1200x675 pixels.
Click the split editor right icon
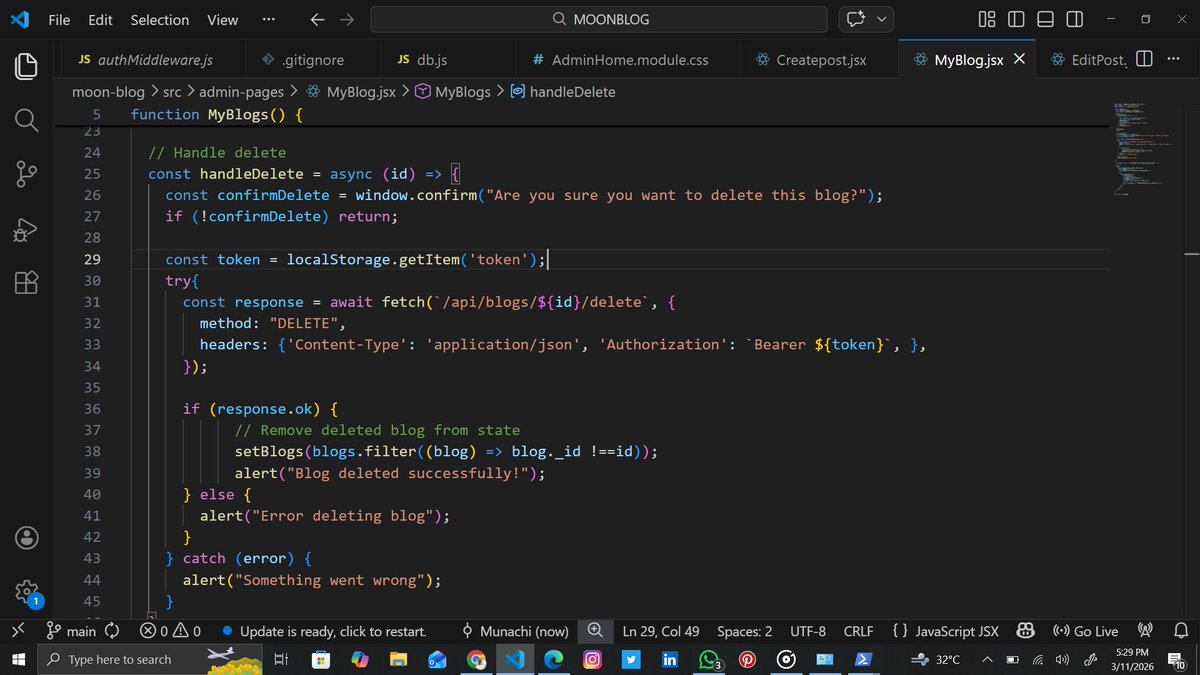tap(1145, 60)
